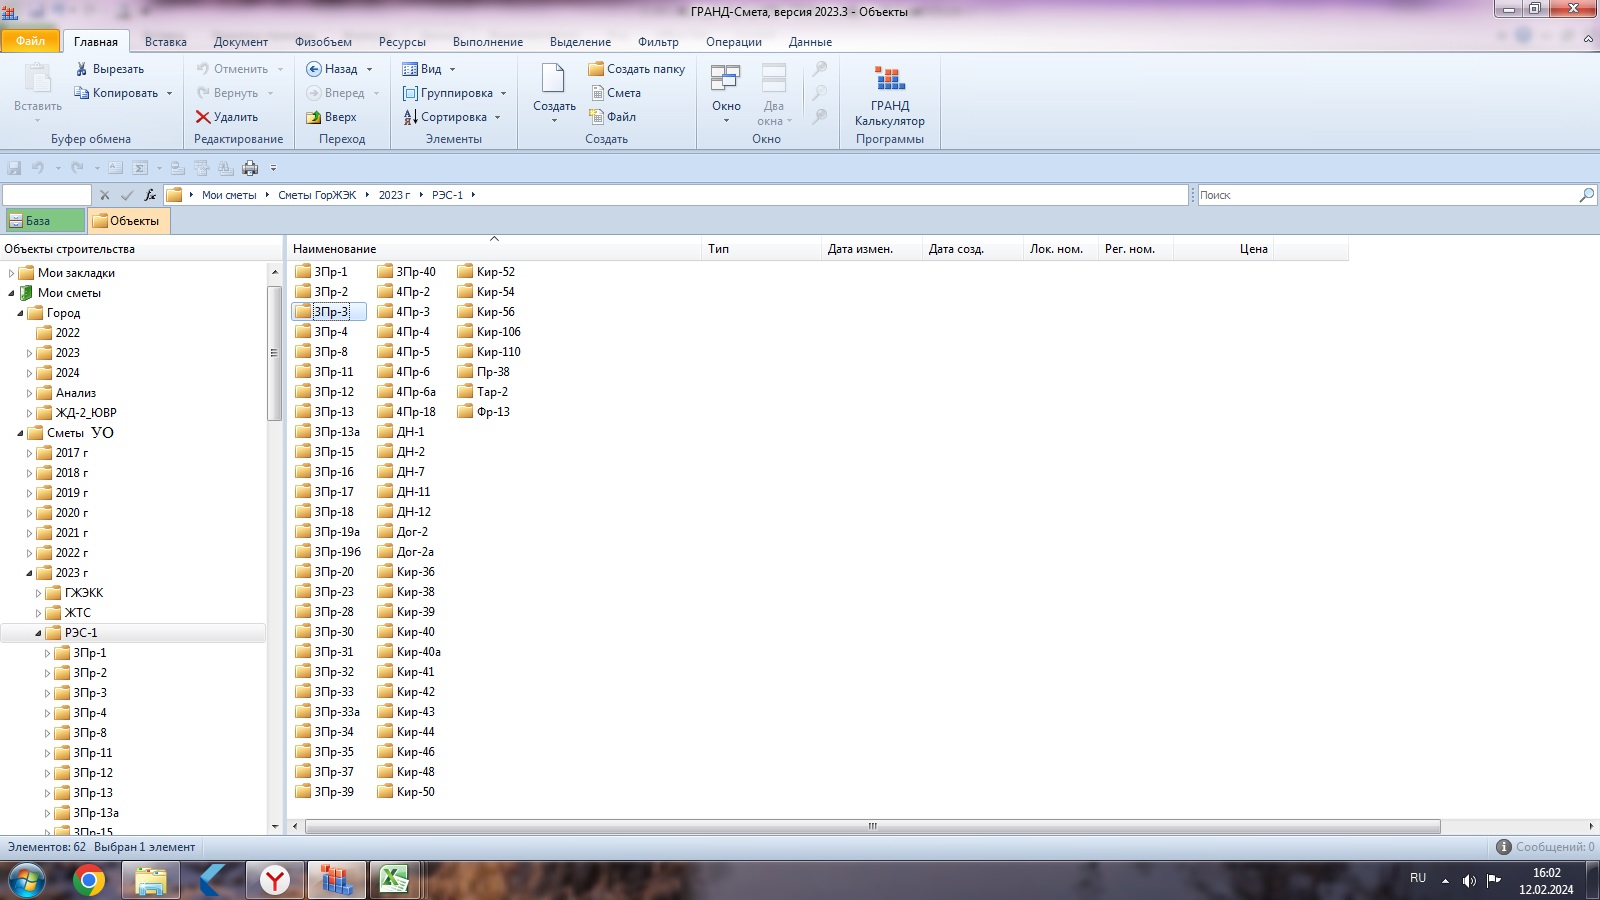Expand the 2022 г folder node
This screenshot has width=1600, height=900.
tap(29, 553)
